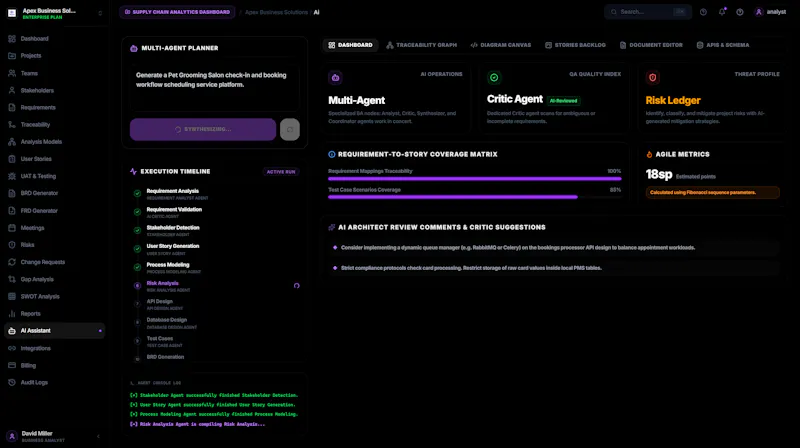This screenshot has width=800, height=448.
Task: Open the Requirements section
Action: coord(54,108)
